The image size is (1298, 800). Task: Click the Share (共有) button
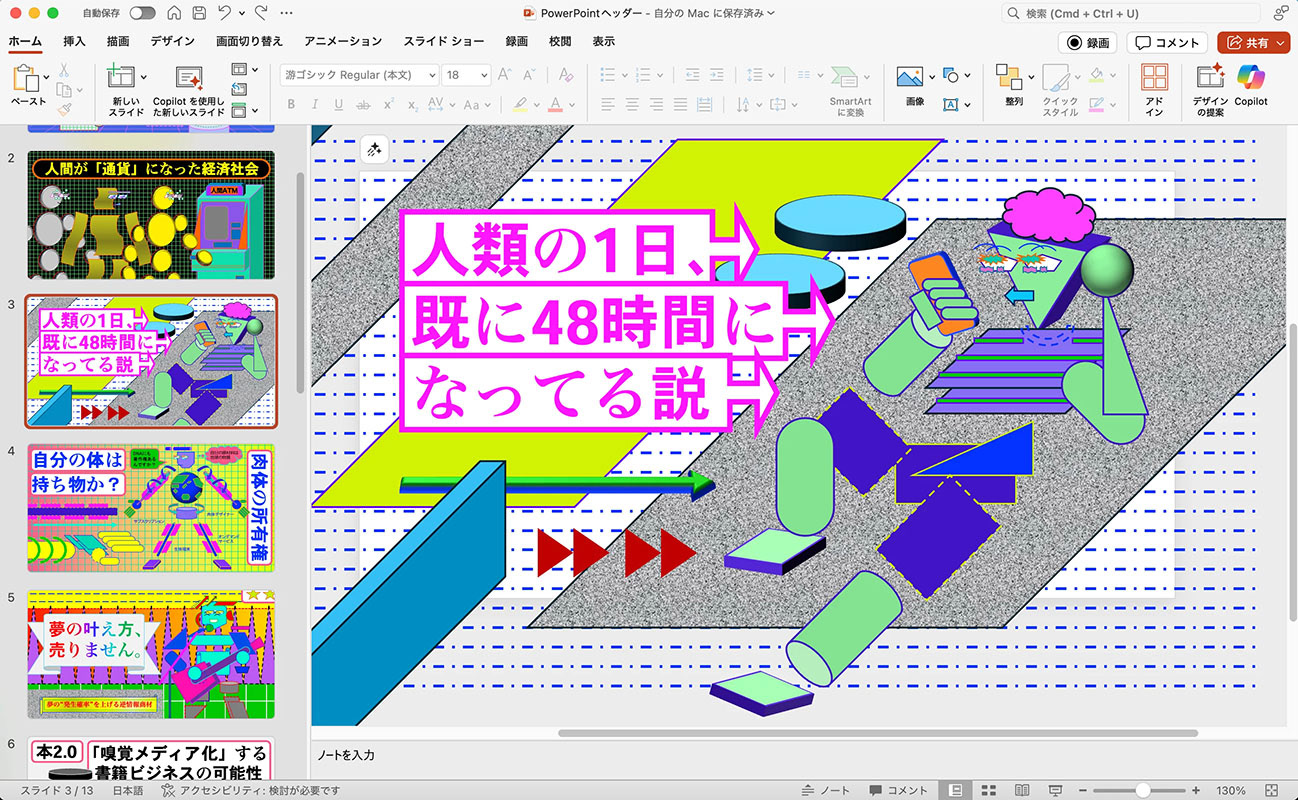point(1246,43)
